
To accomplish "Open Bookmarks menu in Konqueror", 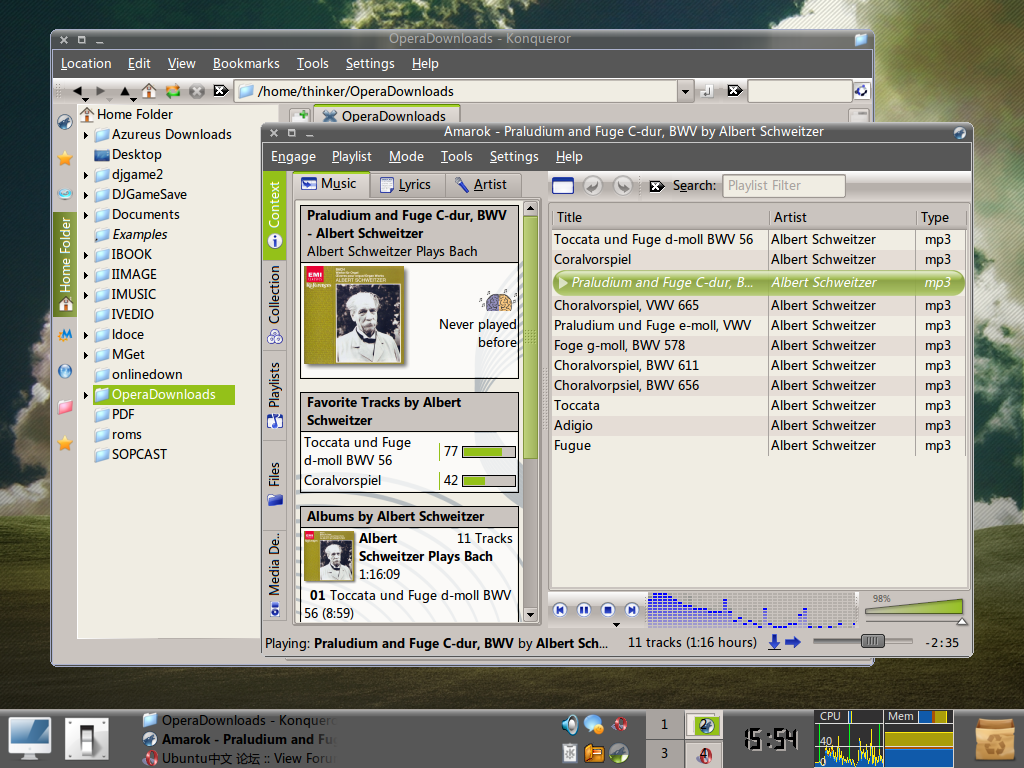I will point(246,63).
